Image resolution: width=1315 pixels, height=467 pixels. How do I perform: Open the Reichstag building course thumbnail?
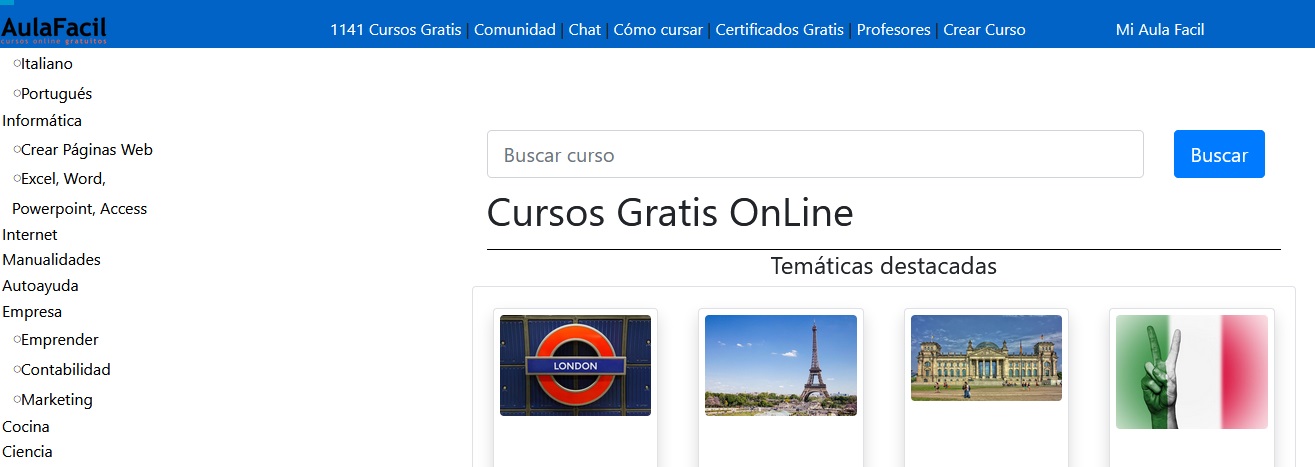click(x=986, y=358)
